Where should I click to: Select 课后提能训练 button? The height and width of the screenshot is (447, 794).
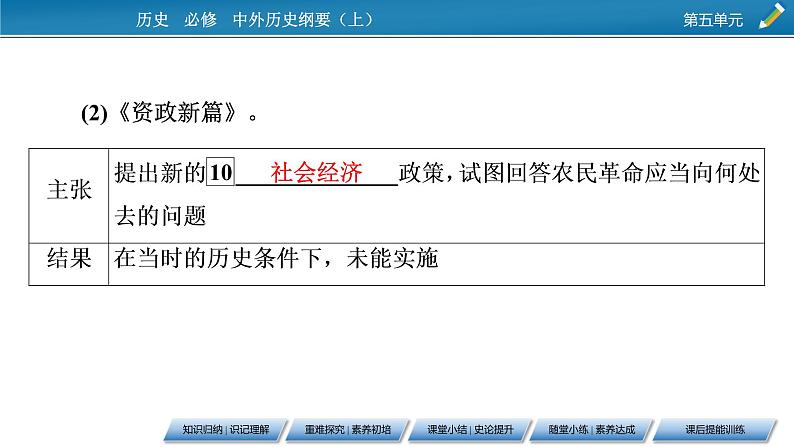(715, 430)
